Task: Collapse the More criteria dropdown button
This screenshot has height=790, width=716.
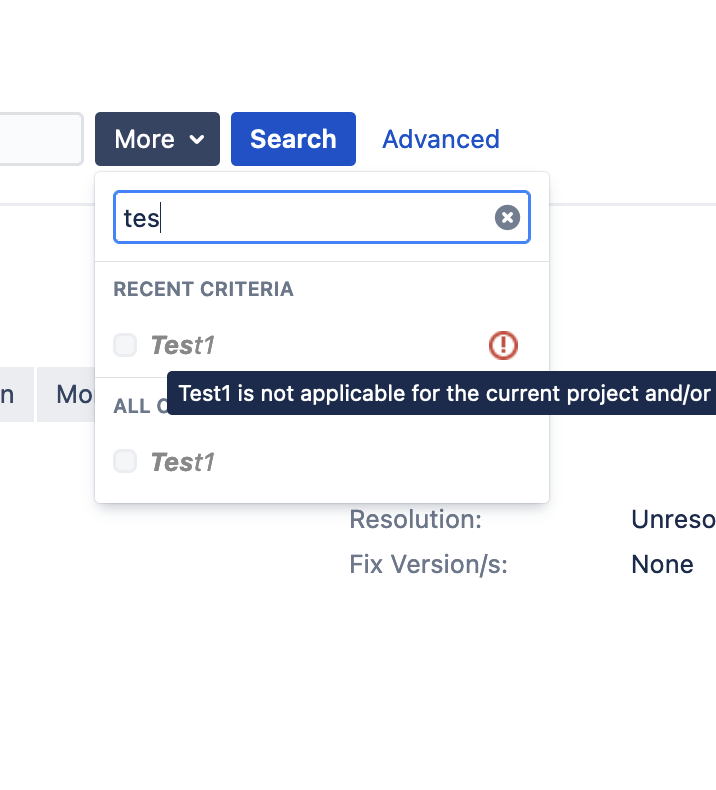Action: click(x=157, y=139)
